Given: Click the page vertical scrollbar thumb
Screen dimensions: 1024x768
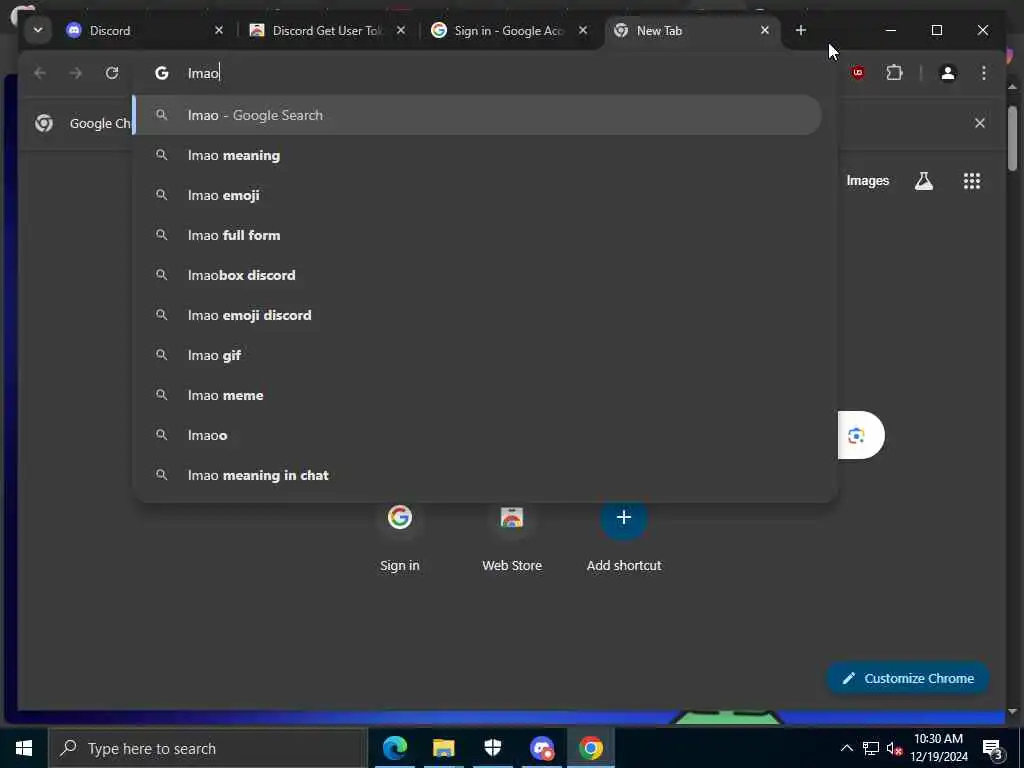Looking at the screenshot, I should coord(1012,138).
